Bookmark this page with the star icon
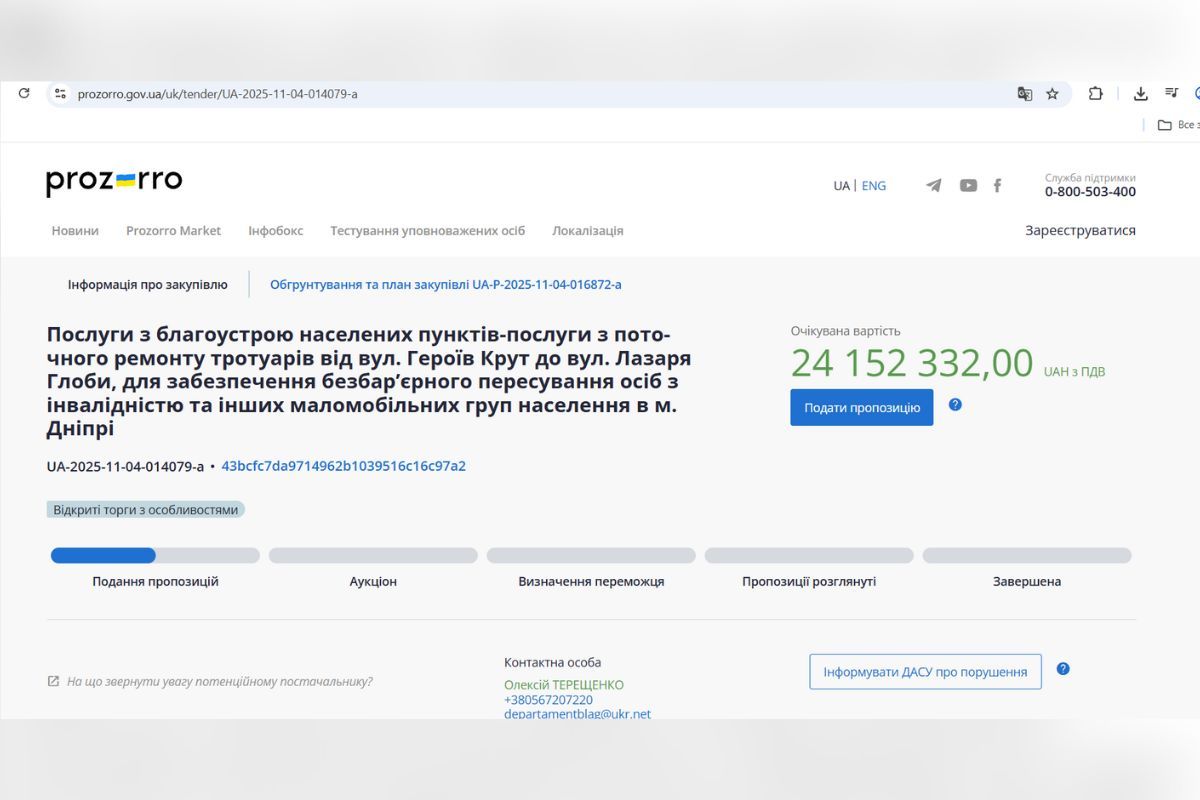Image resolution: width=1200 pixels, height=800 pixels. click(1051, 93)
